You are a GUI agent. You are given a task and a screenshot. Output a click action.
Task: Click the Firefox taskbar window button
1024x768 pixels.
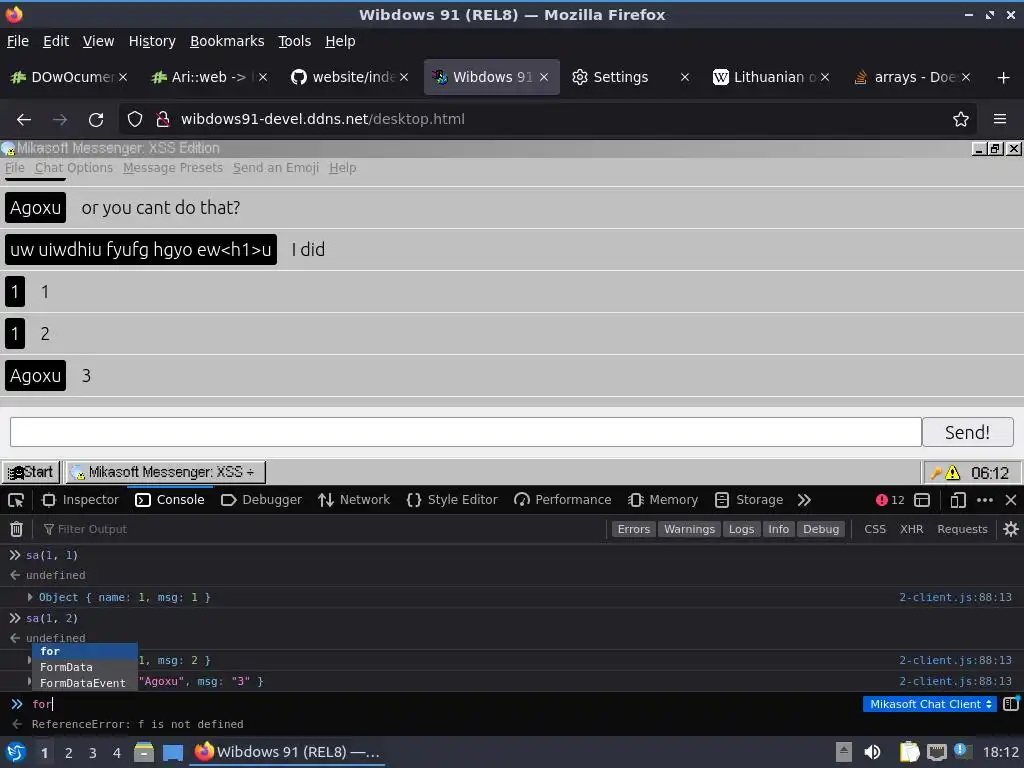287,752
